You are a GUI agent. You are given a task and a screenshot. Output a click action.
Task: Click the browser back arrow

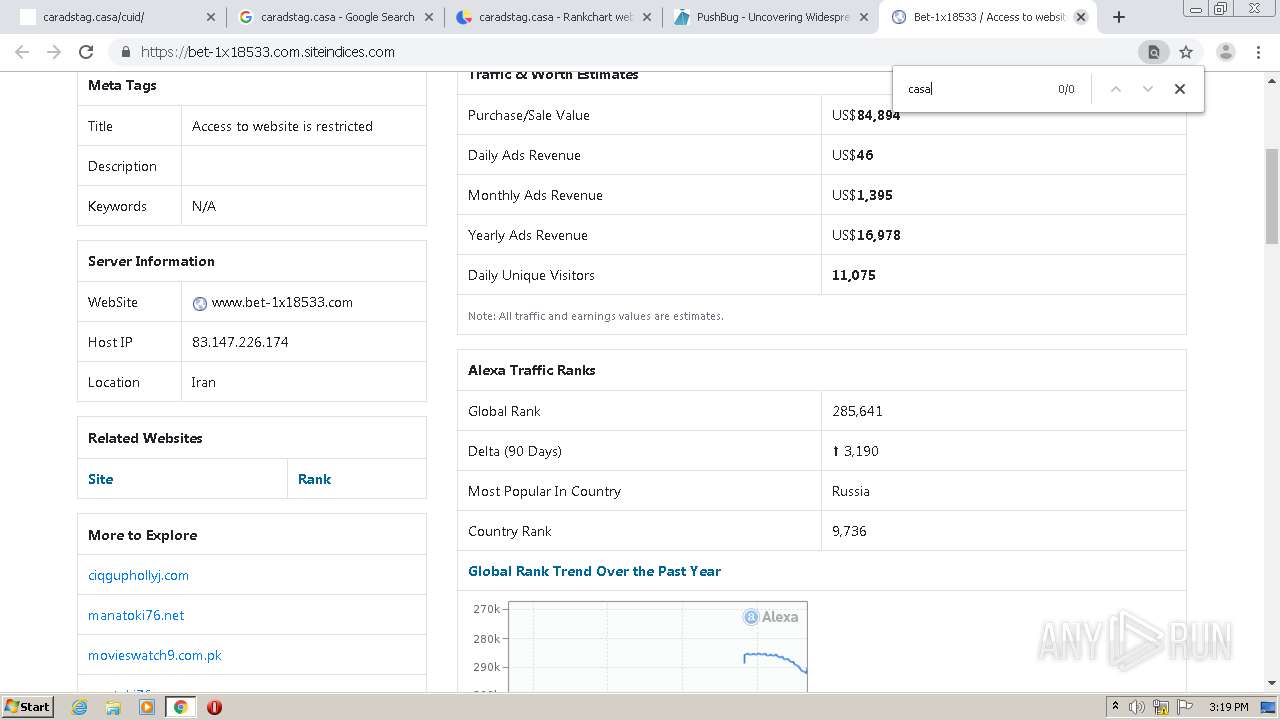[22, 52]
